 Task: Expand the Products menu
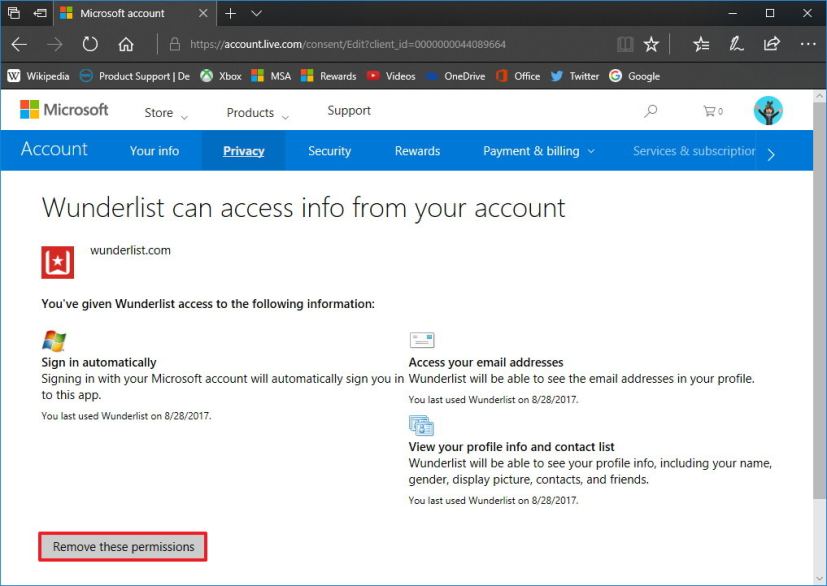pos(257,113)
